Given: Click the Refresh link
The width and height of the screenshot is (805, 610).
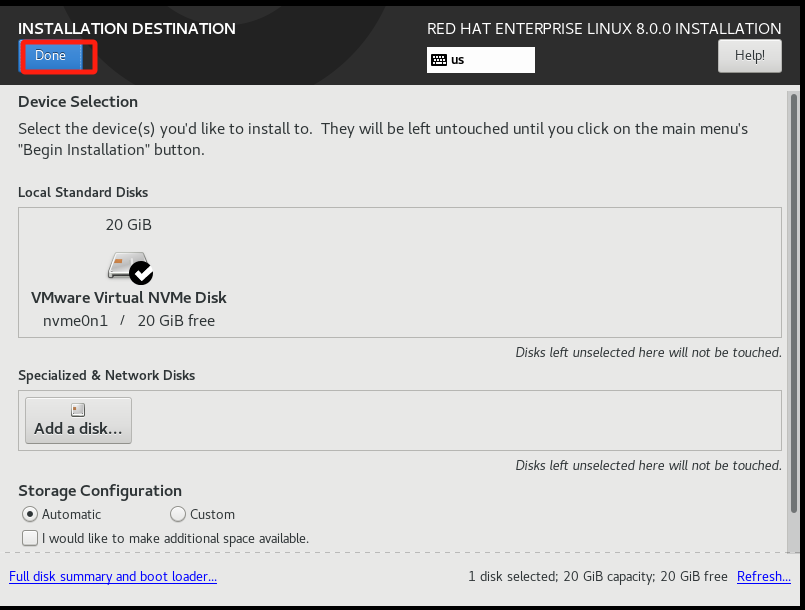Looking at the screenshot, I should tap(763, 576).
